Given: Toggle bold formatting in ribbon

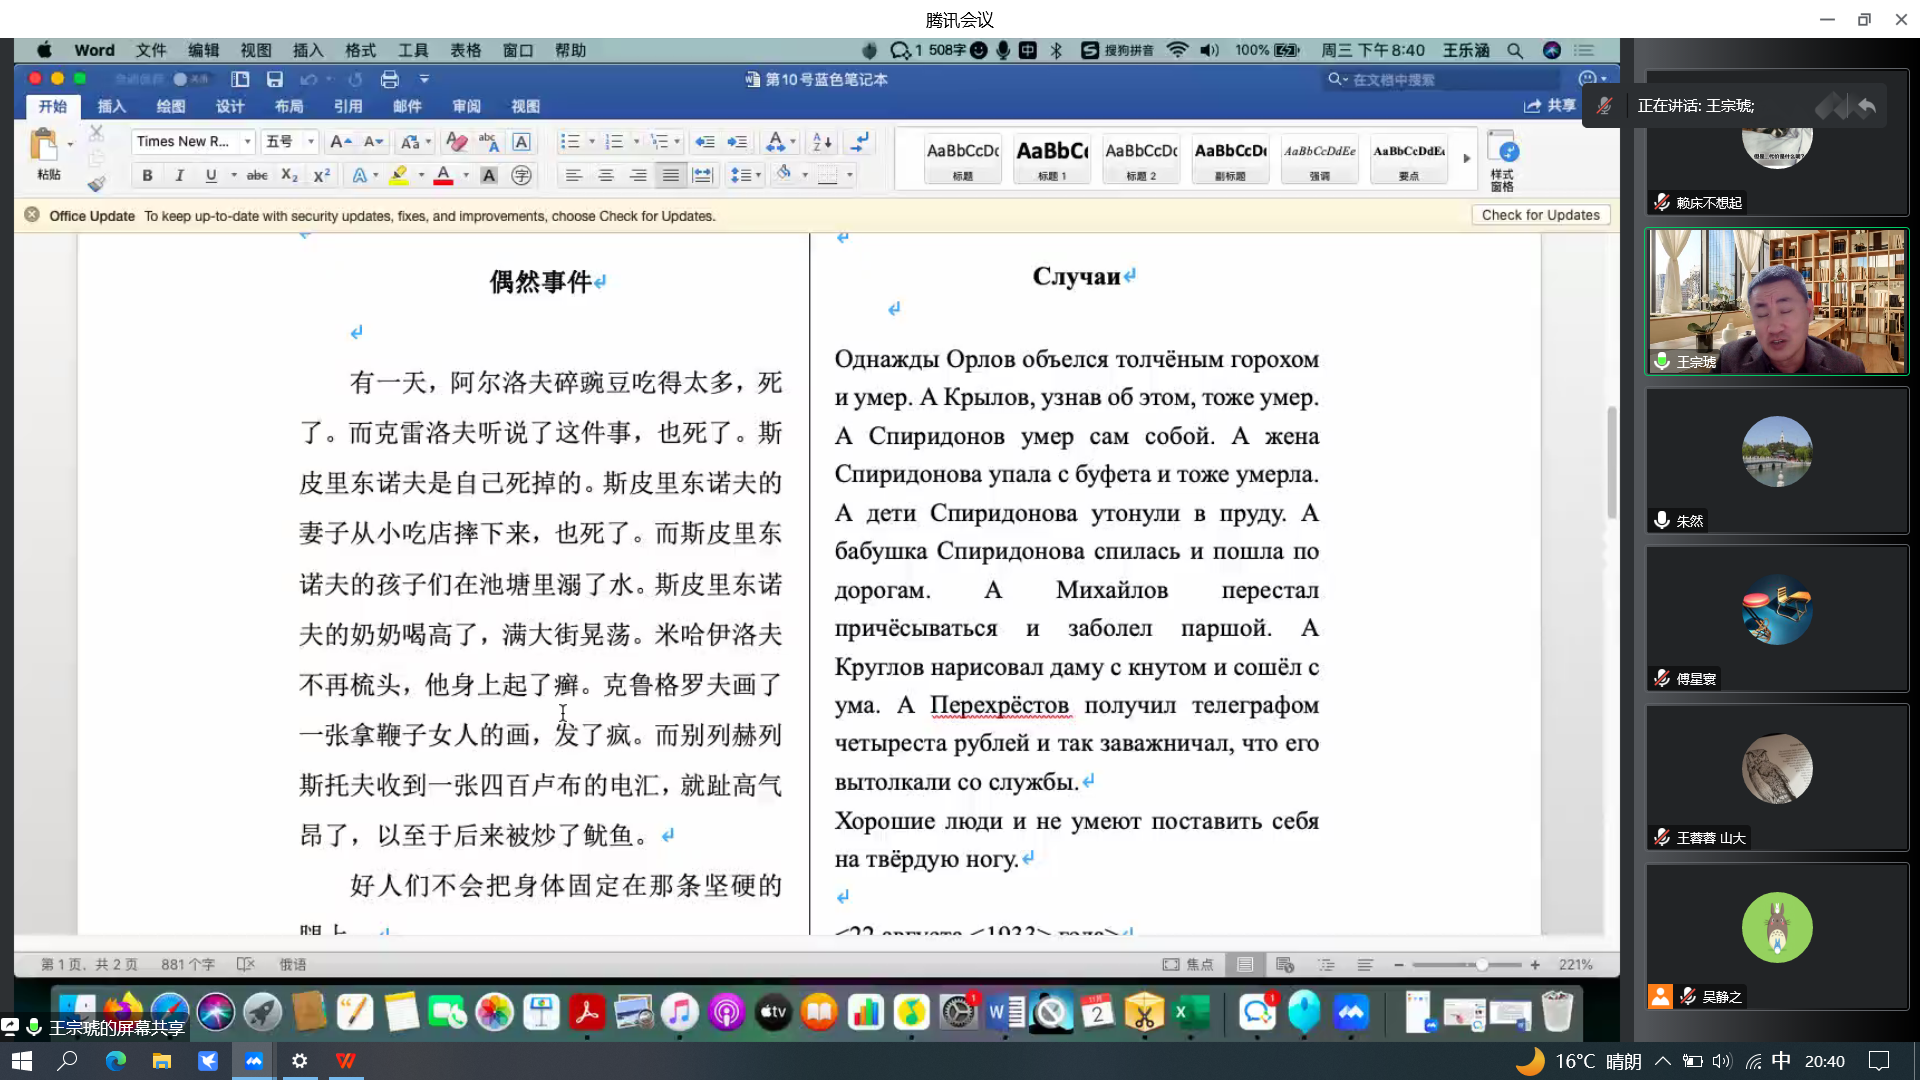Looking at the screenshot, I should pyautogui.click(x=147, y=176).
